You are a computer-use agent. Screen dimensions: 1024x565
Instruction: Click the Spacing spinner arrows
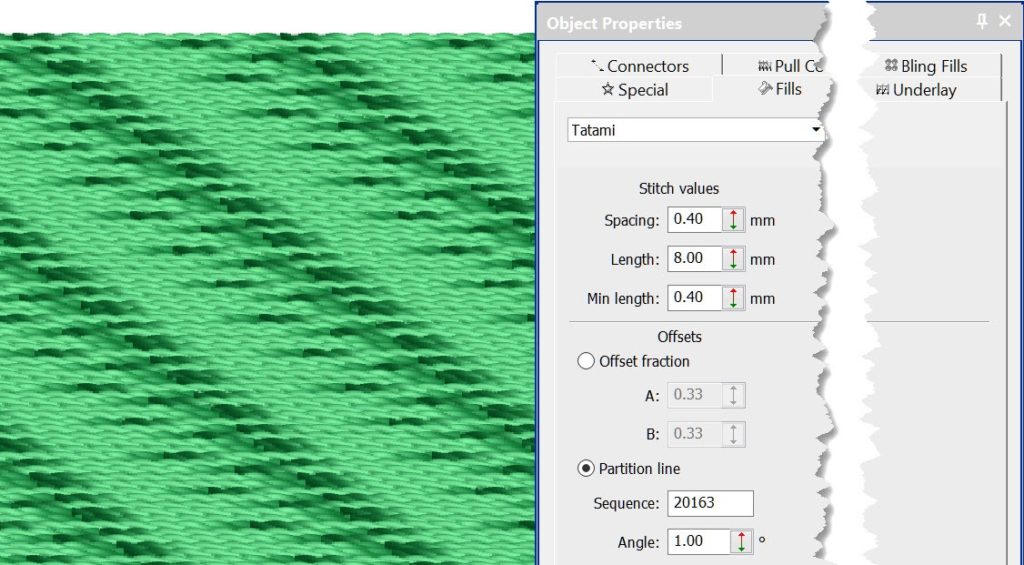coord(735,219)
